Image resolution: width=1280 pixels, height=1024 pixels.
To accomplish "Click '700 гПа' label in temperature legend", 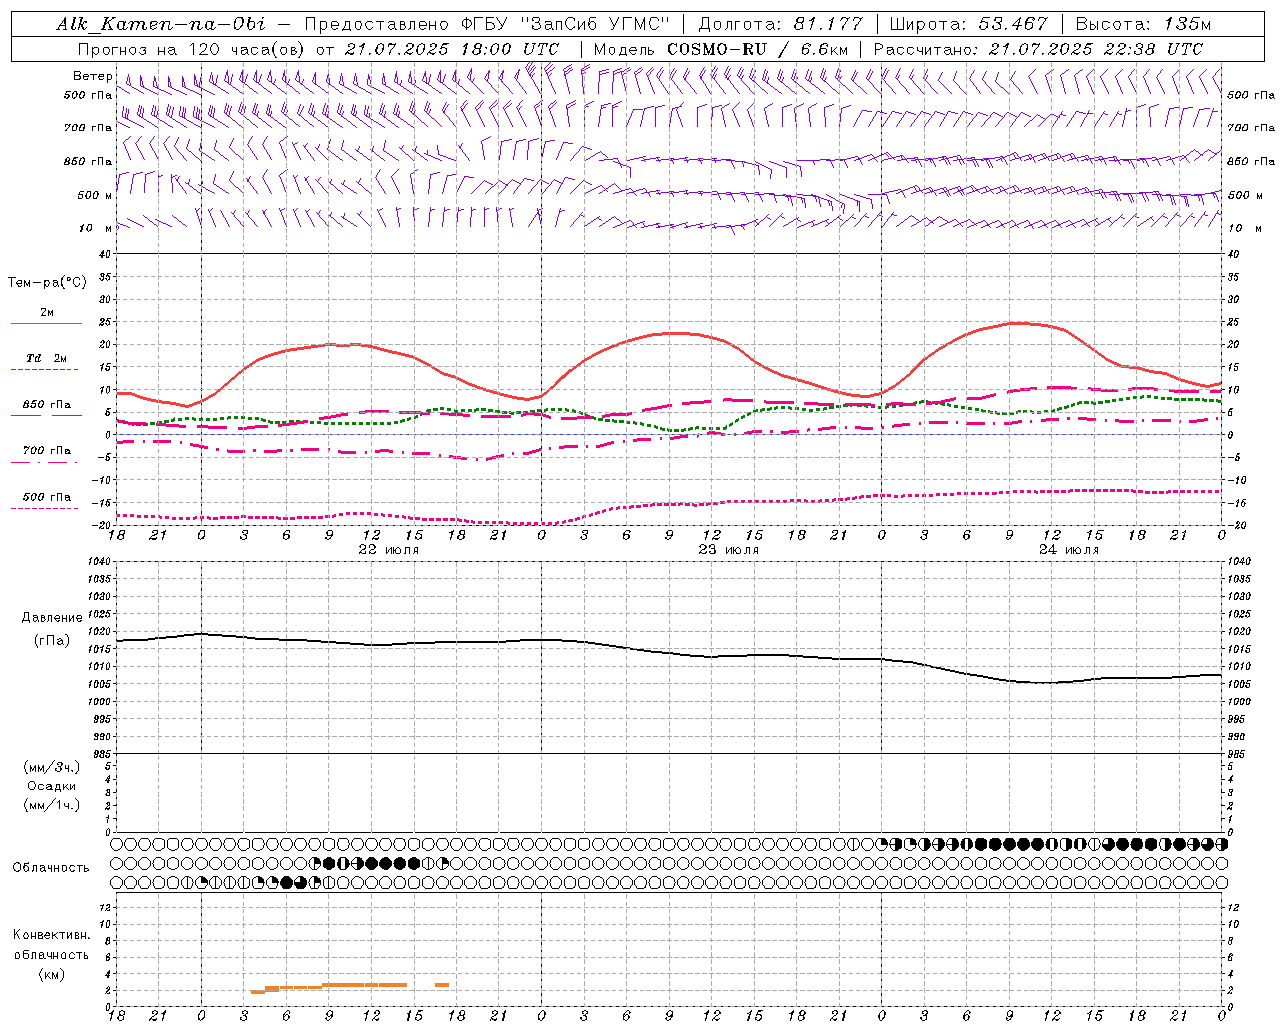I will [x=47, y=451].
